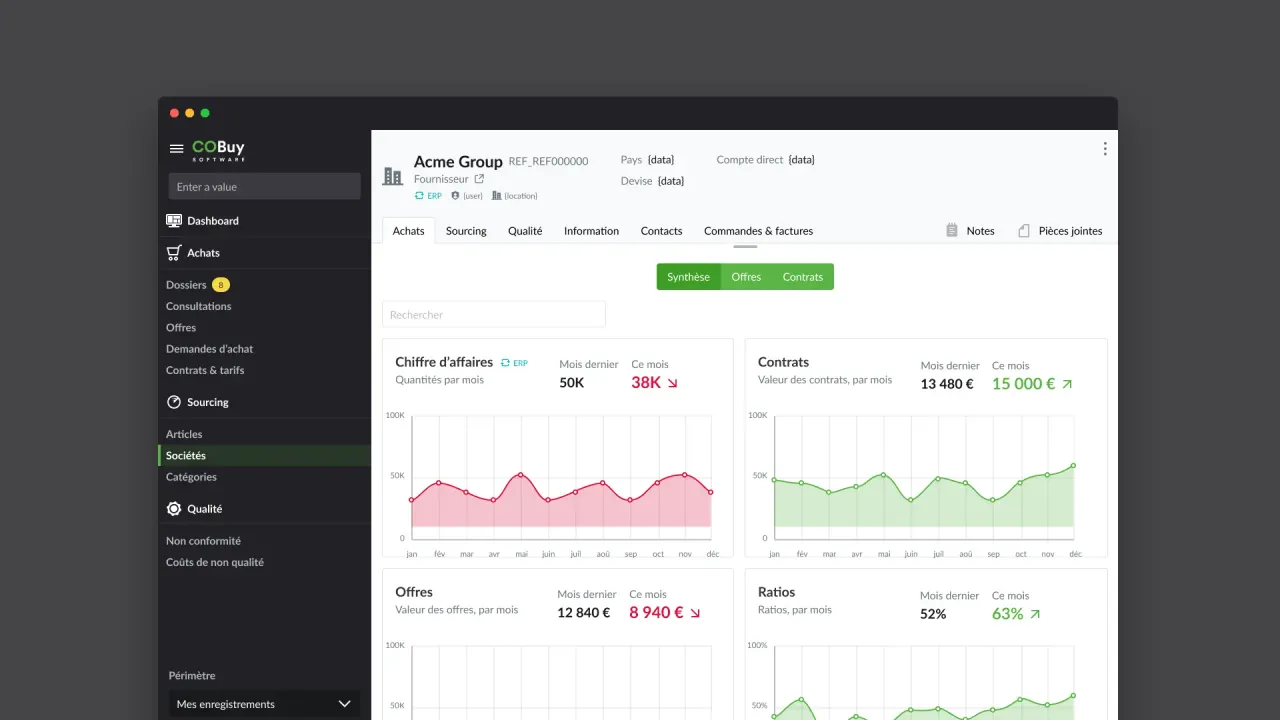
Task: Switch to the Contrats segment button
Action: point(802,277)
